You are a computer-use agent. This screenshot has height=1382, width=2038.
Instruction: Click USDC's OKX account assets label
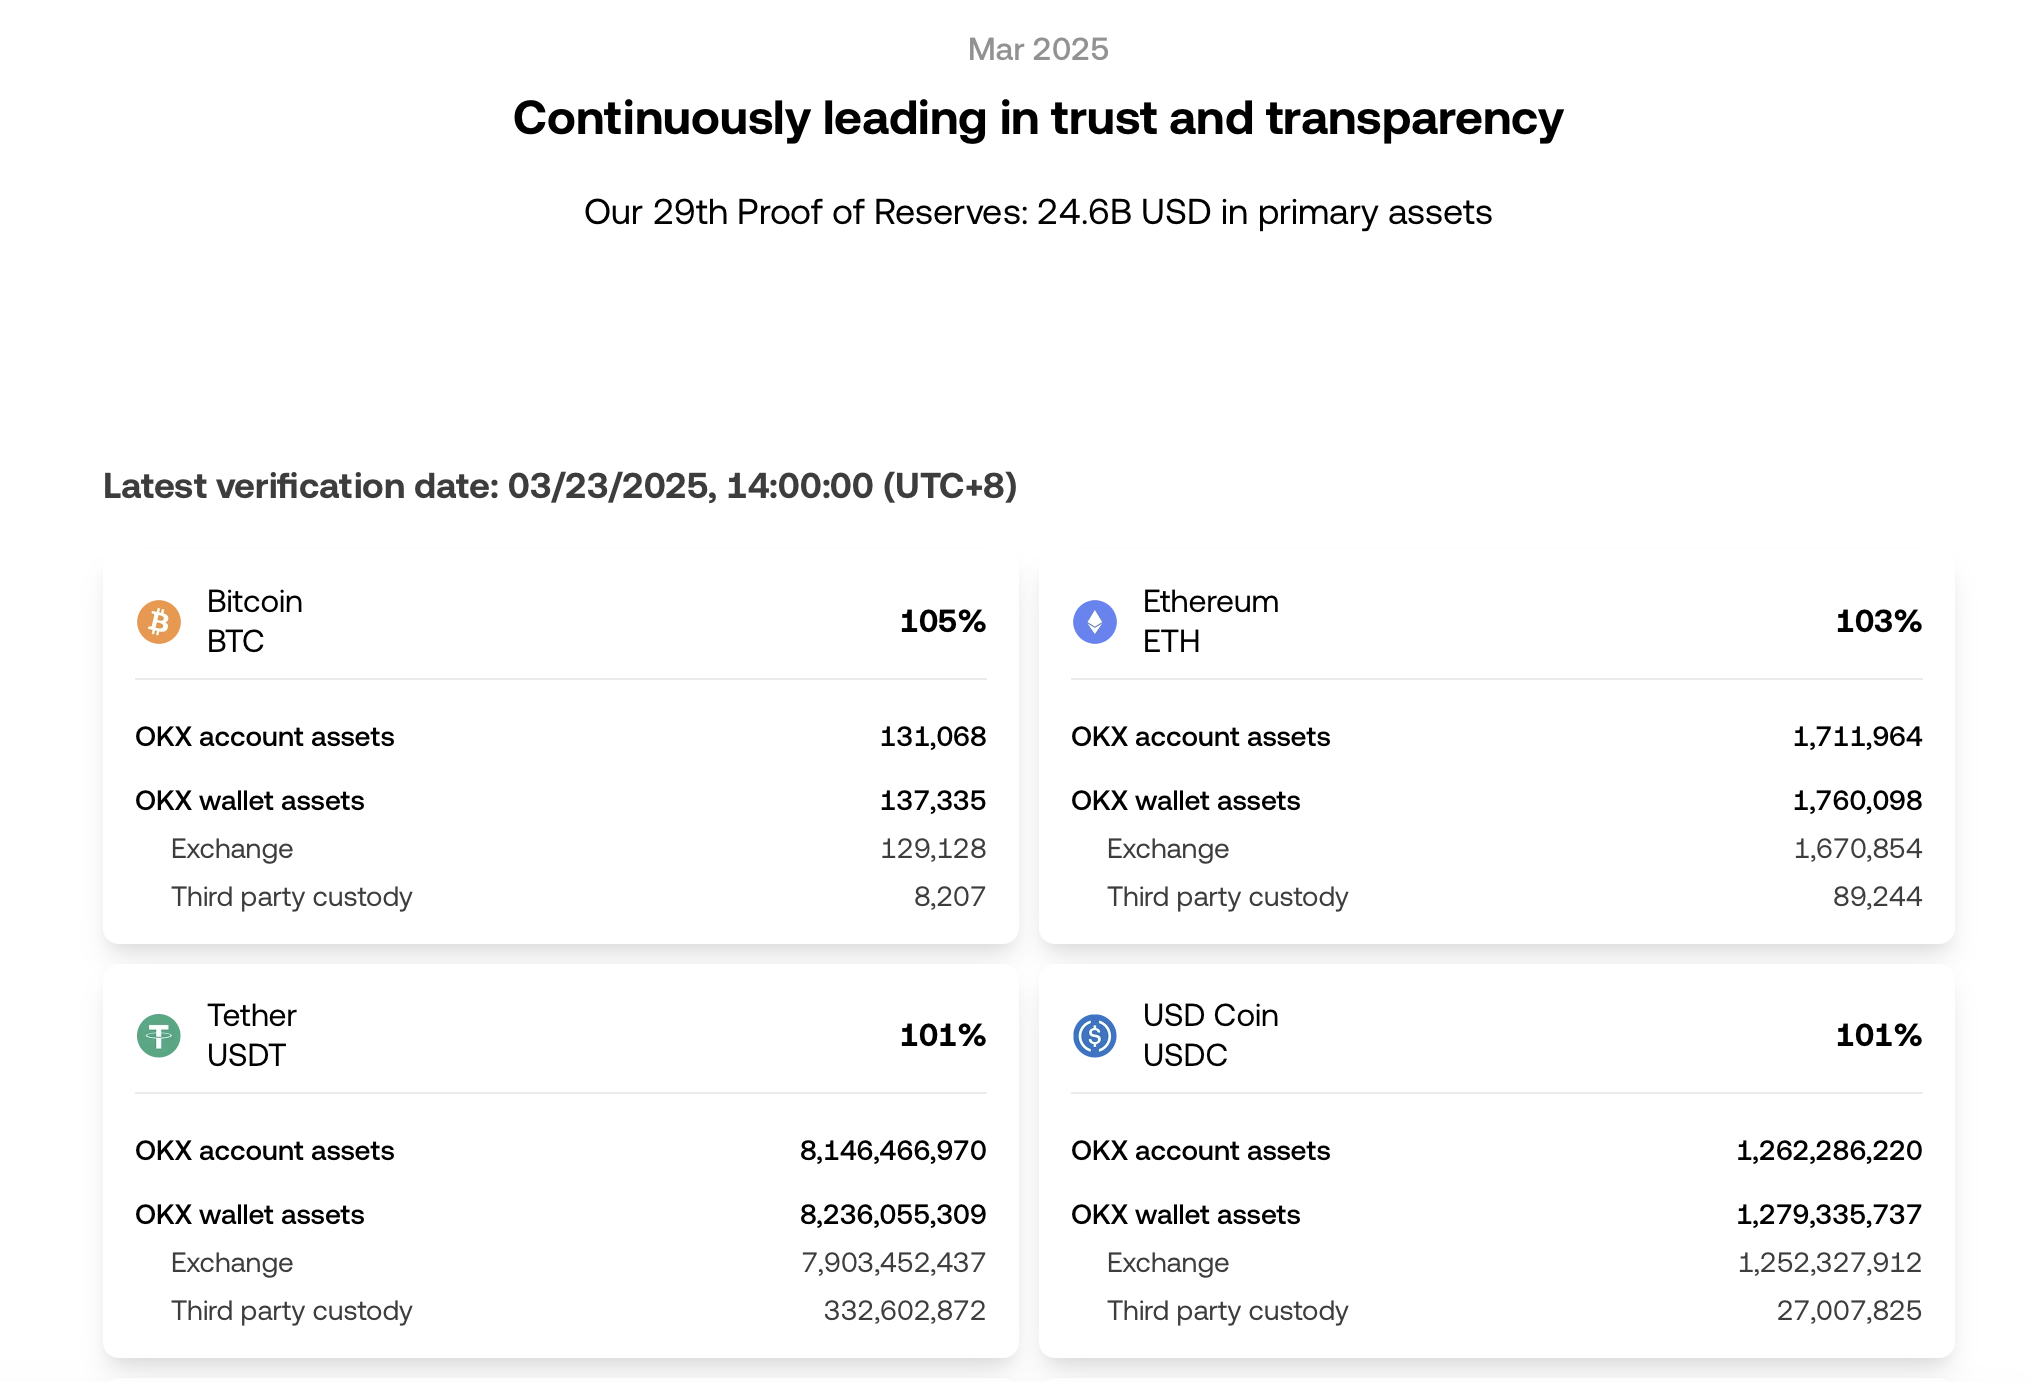[1200, 1151]
